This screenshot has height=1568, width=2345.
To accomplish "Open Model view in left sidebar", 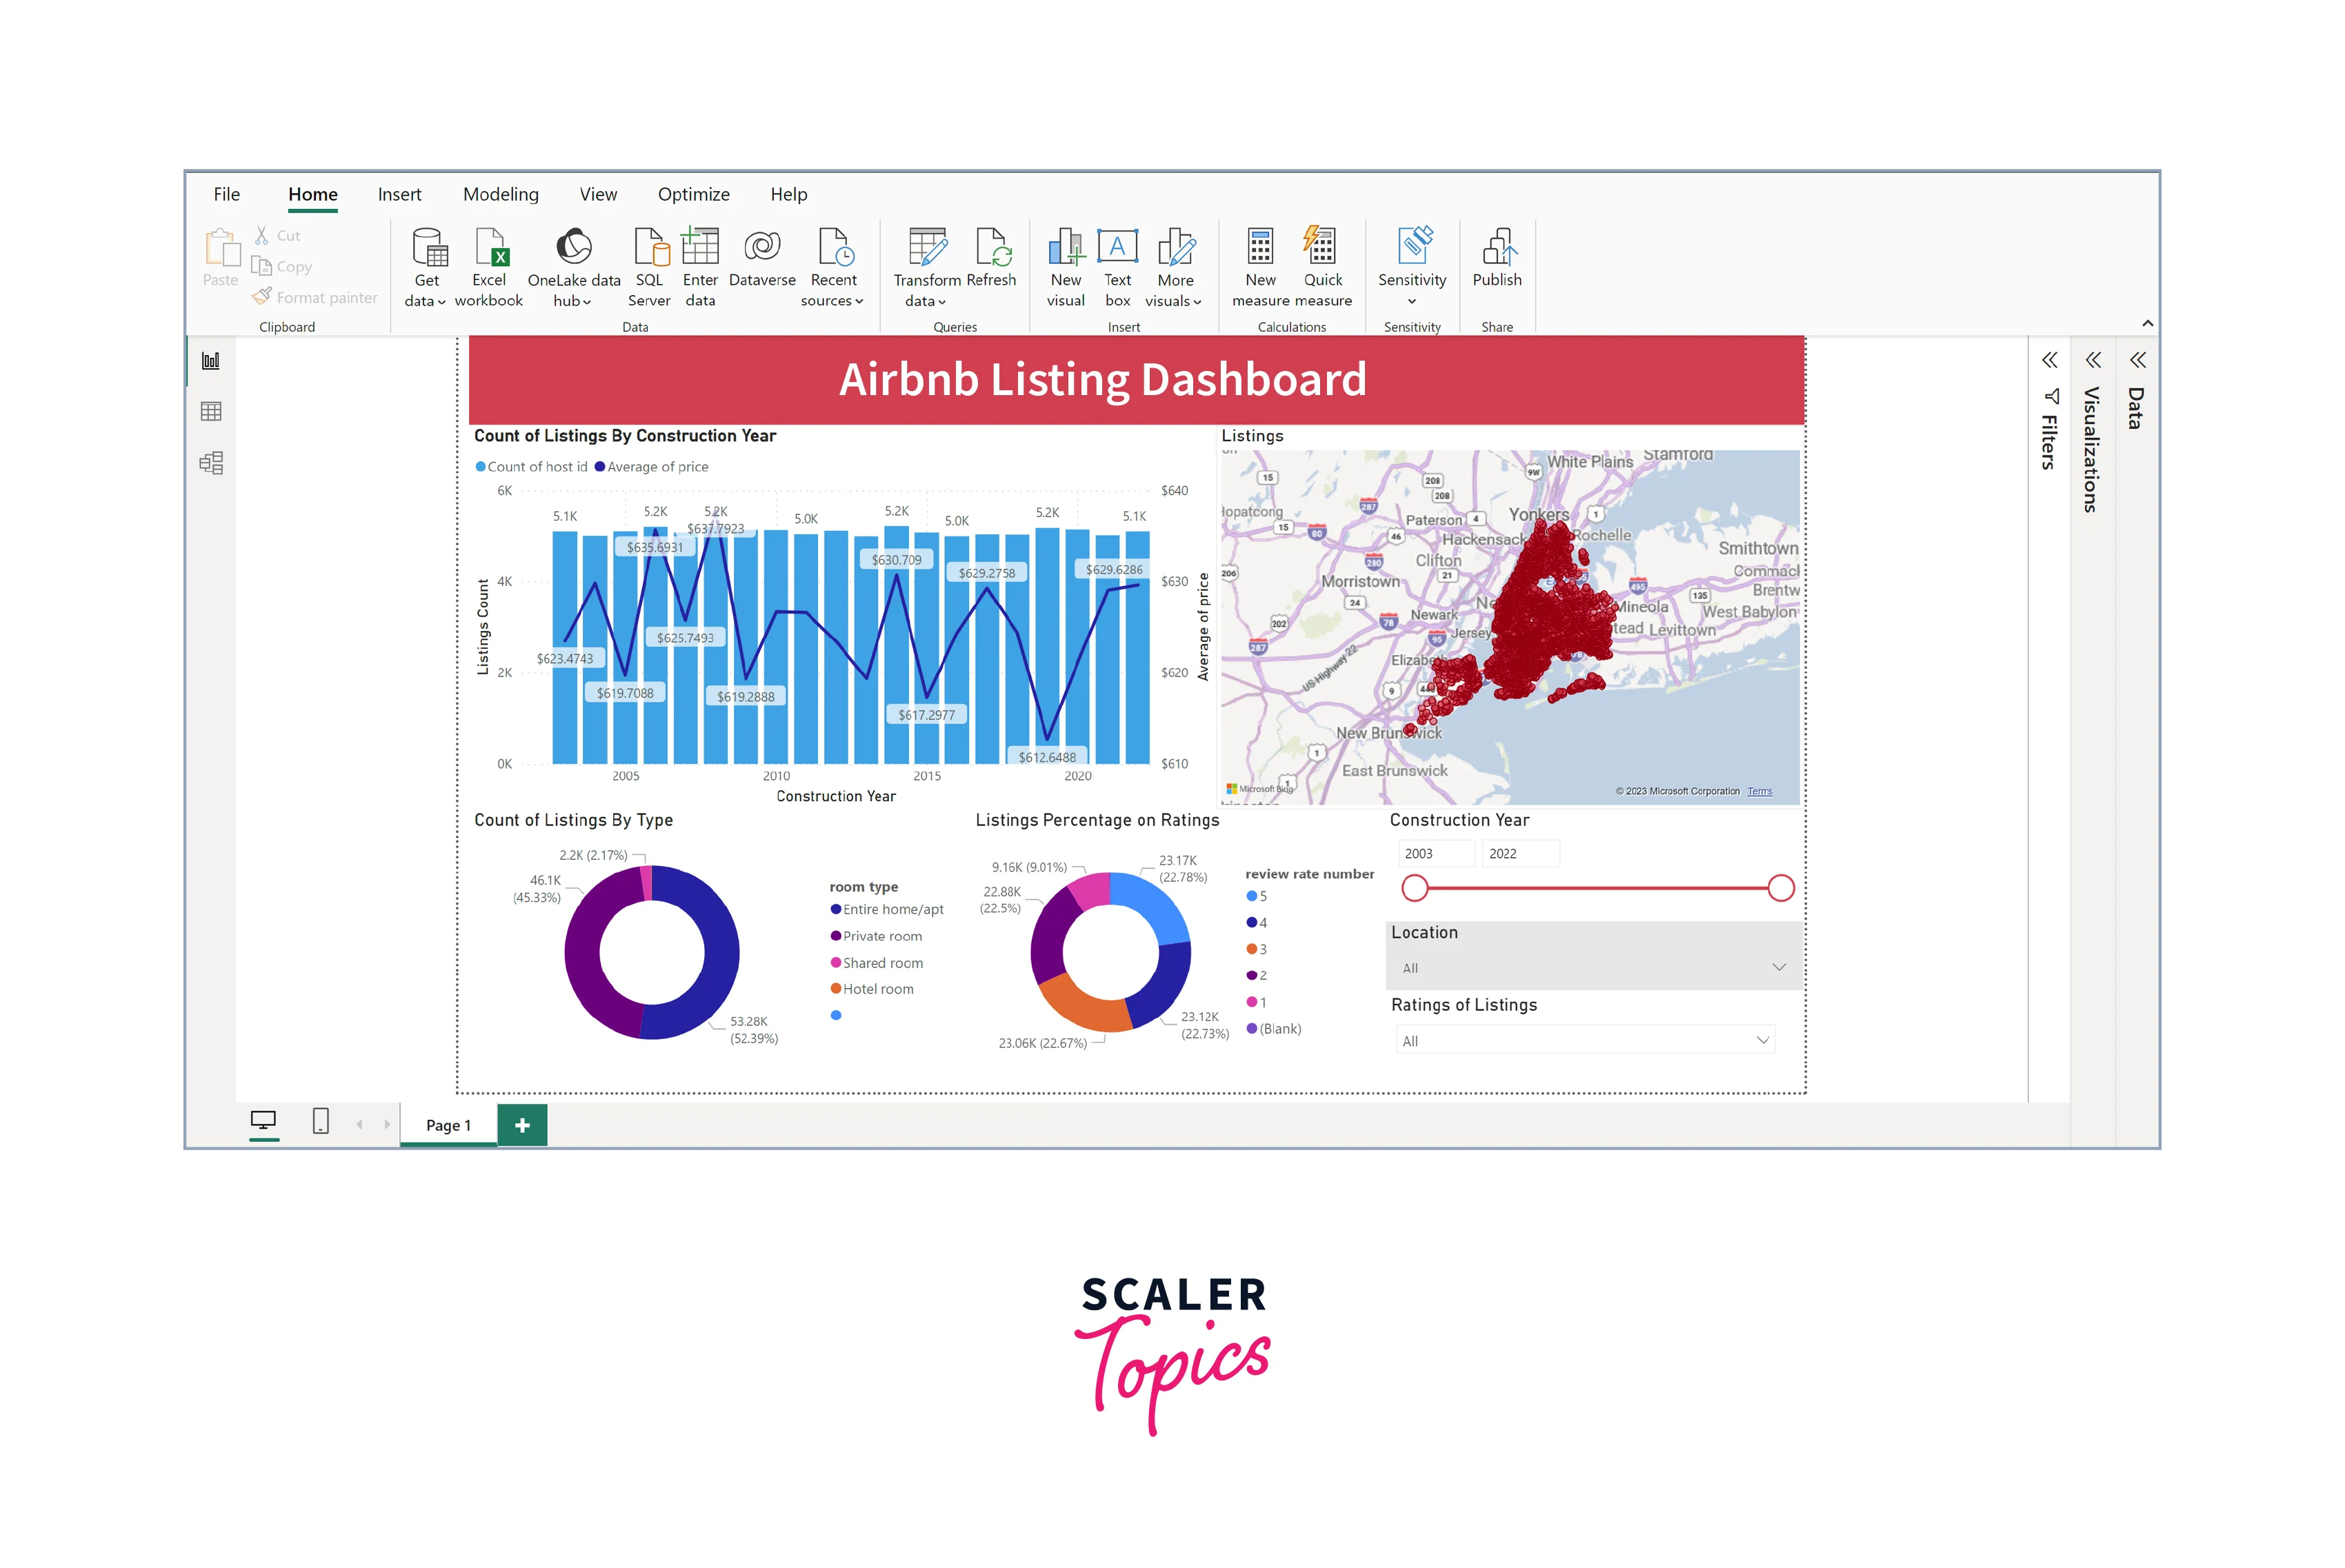I will (211, 463).
